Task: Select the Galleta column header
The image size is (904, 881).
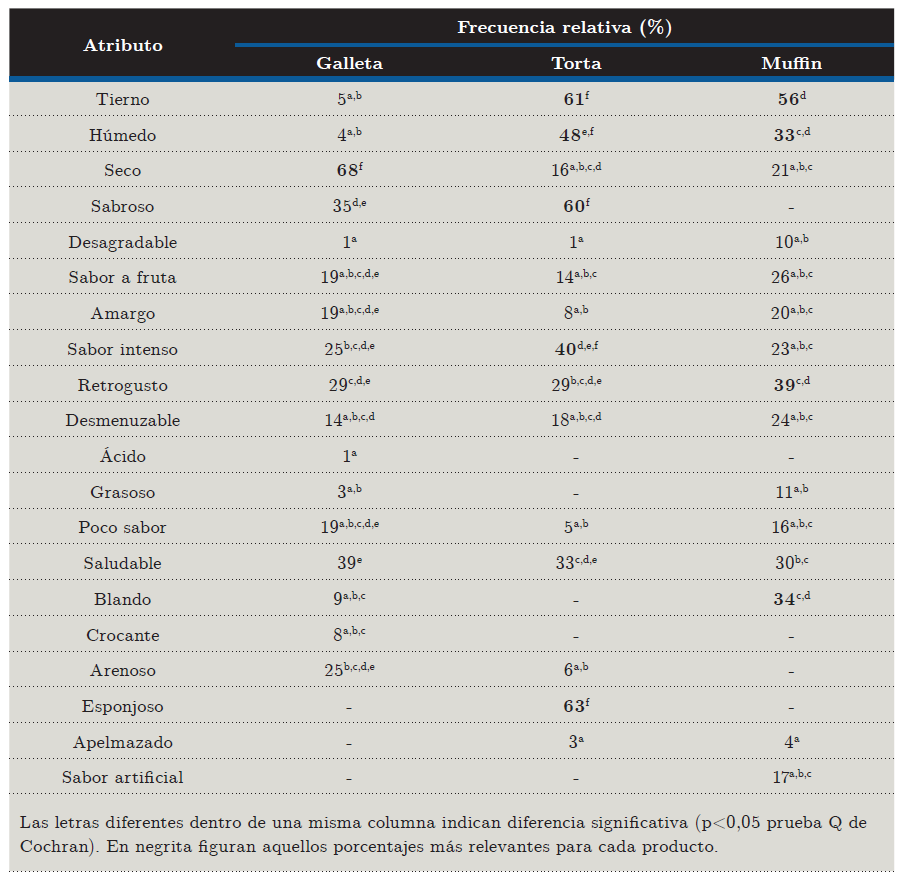Action: click(x=349, y=63)
